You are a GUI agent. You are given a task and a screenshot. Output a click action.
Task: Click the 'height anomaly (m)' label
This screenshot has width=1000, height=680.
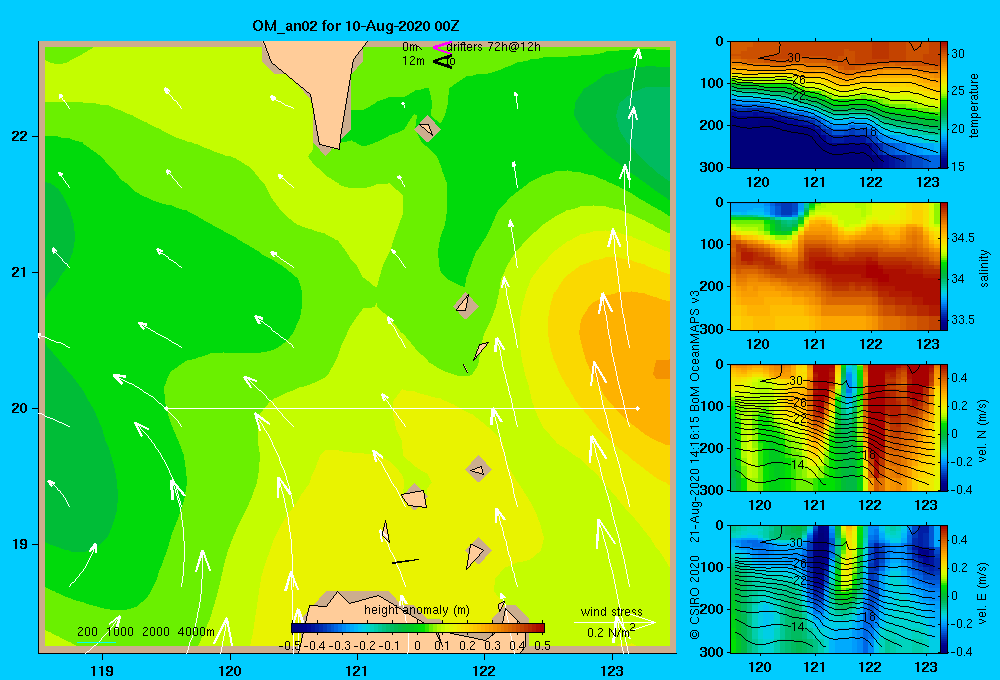click(416, 610)
